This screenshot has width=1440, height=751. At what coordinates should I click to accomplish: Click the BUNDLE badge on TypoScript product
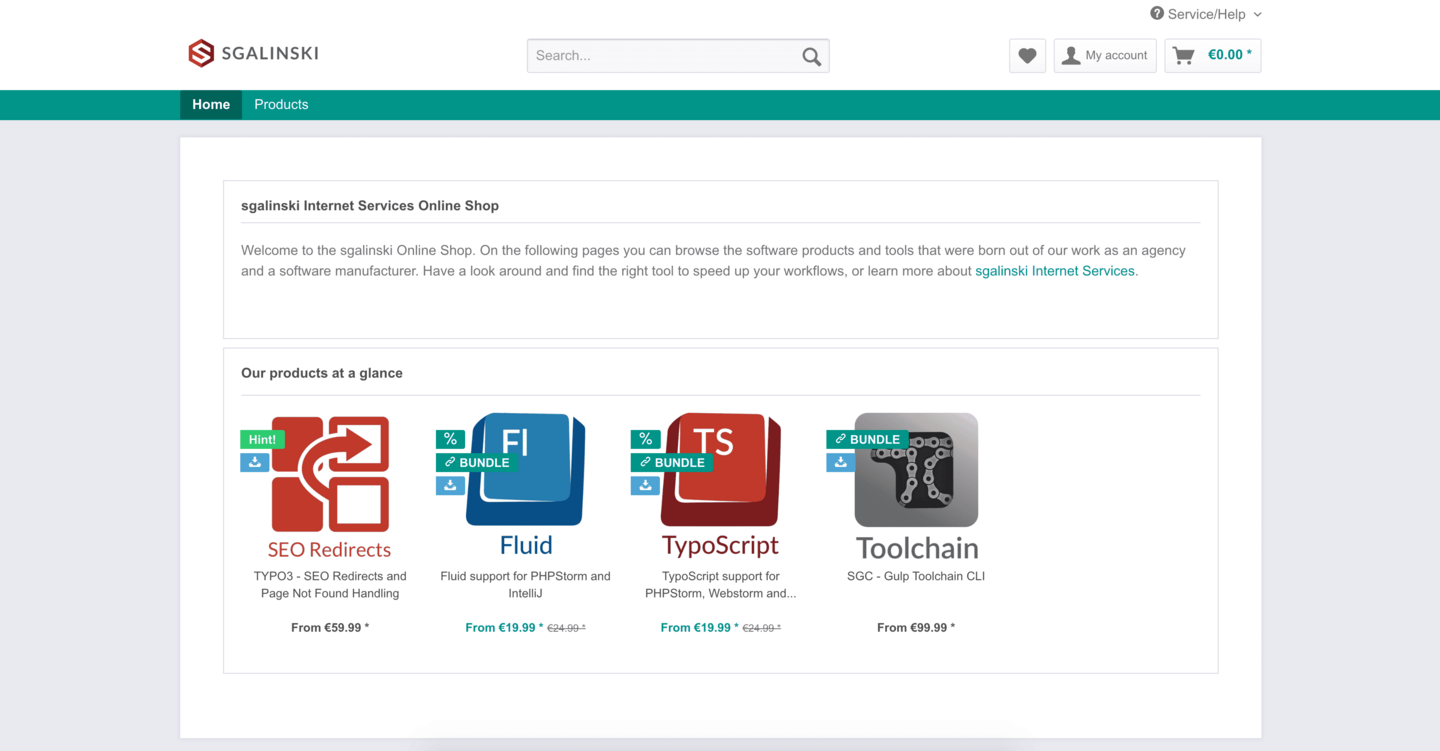coord(672,462)
